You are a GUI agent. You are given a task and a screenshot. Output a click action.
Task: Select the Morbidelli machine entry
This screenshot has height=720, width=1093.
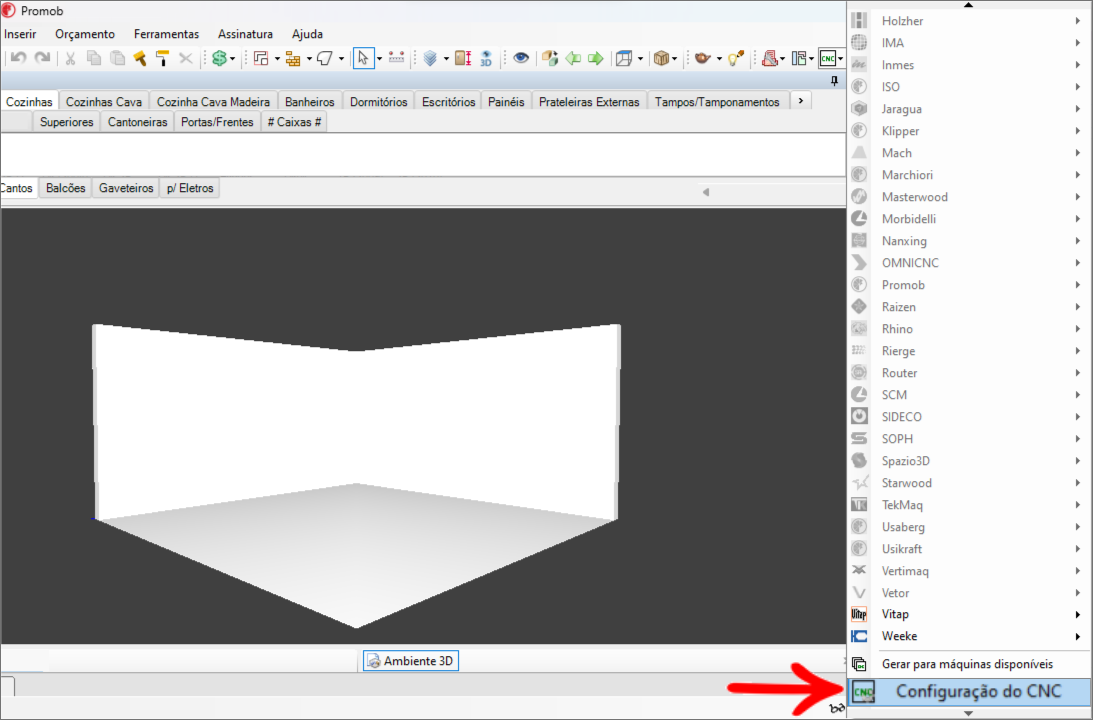pyautogui.click(x=970, y=219)
